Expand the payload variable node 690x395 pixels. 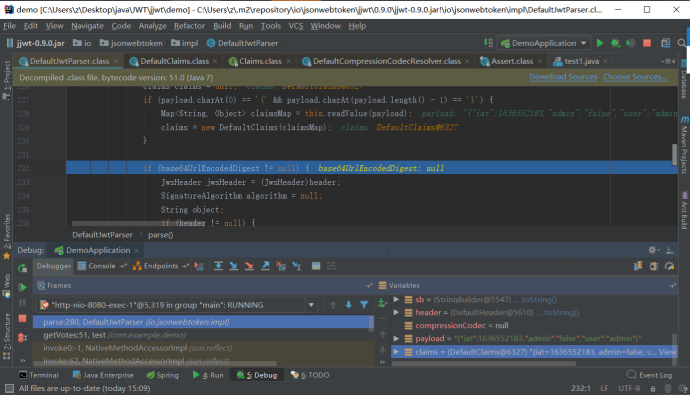(396, 338)
